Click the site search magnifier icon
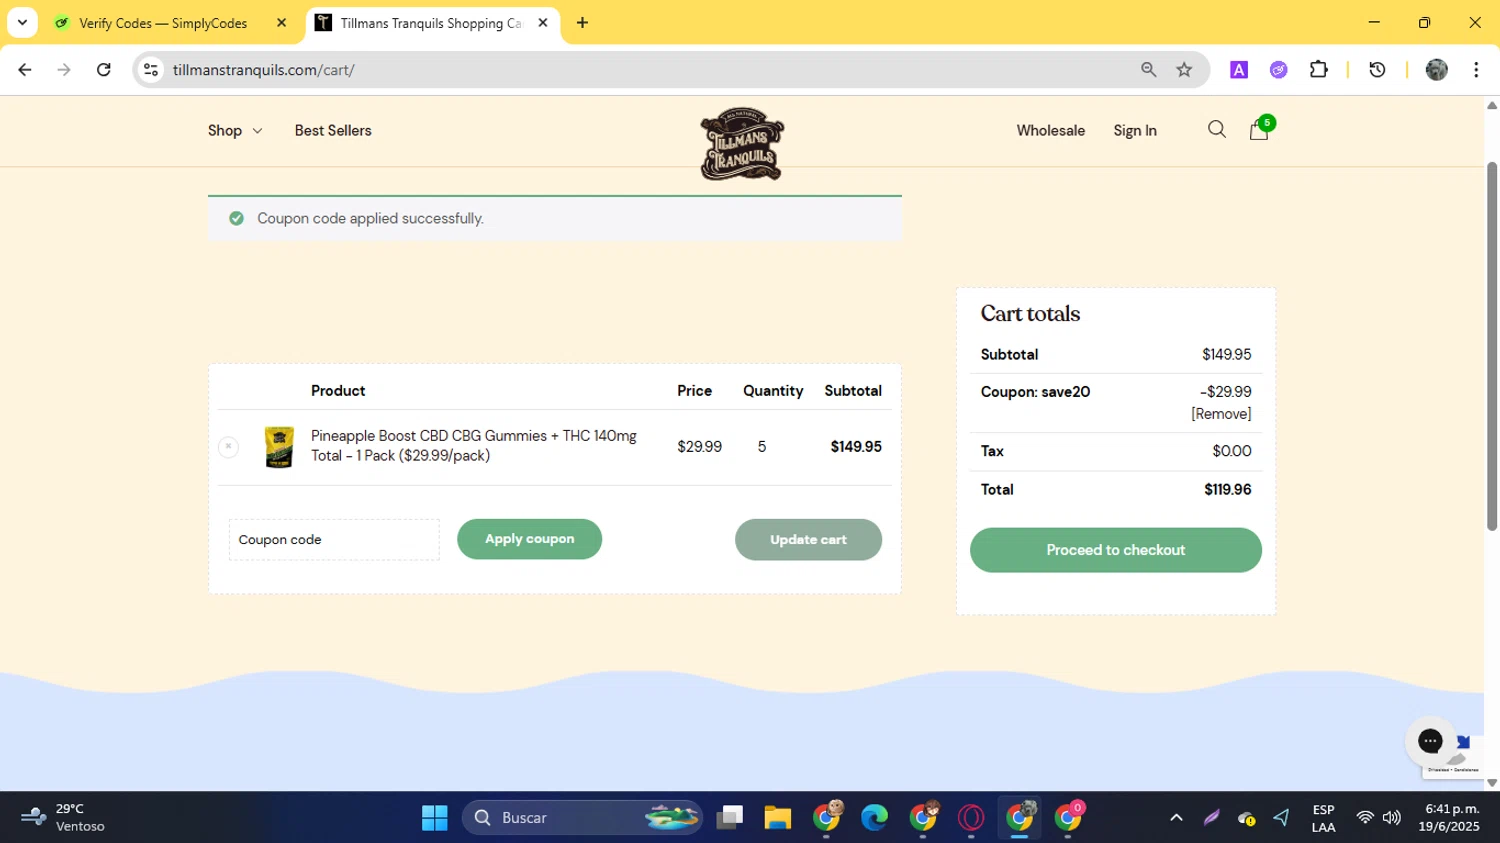1500x843 pixels. coord(1217,130)
